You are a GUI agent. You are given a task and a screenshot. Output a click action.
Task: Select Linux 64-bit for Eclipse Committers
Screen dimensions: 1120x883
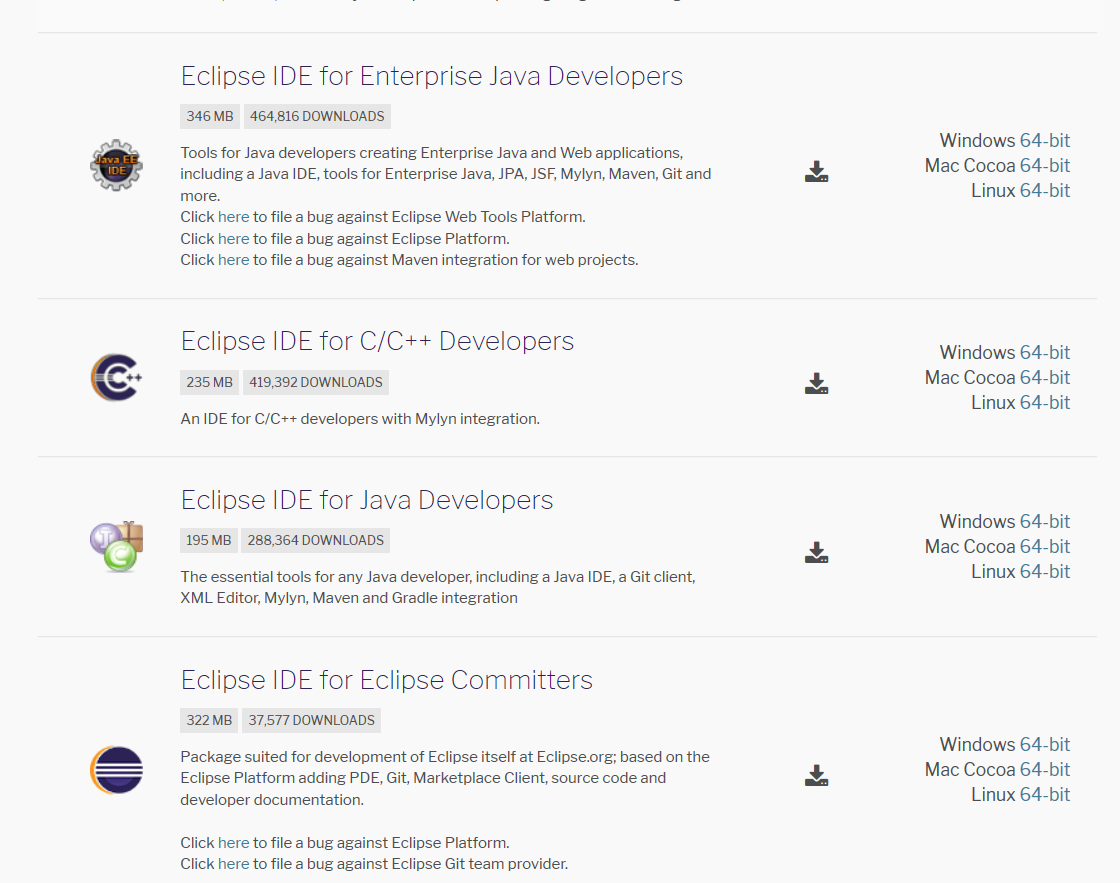[x=1044, y=794]
